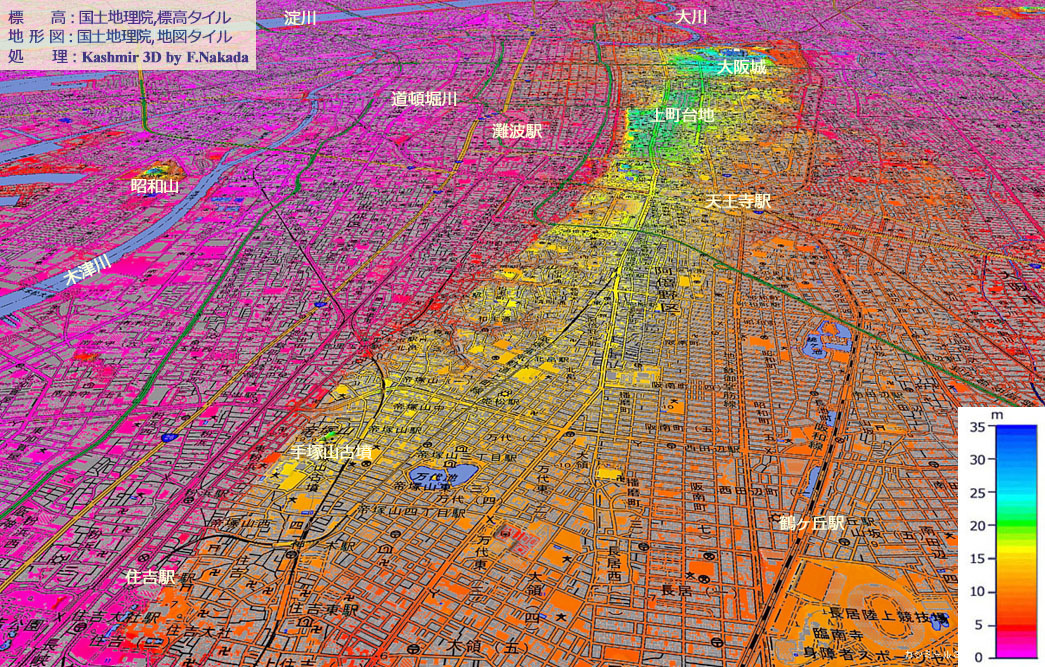Select the 難波駅 station label
This screenshot has height=667, width=1045.
[x=517, y=131]
